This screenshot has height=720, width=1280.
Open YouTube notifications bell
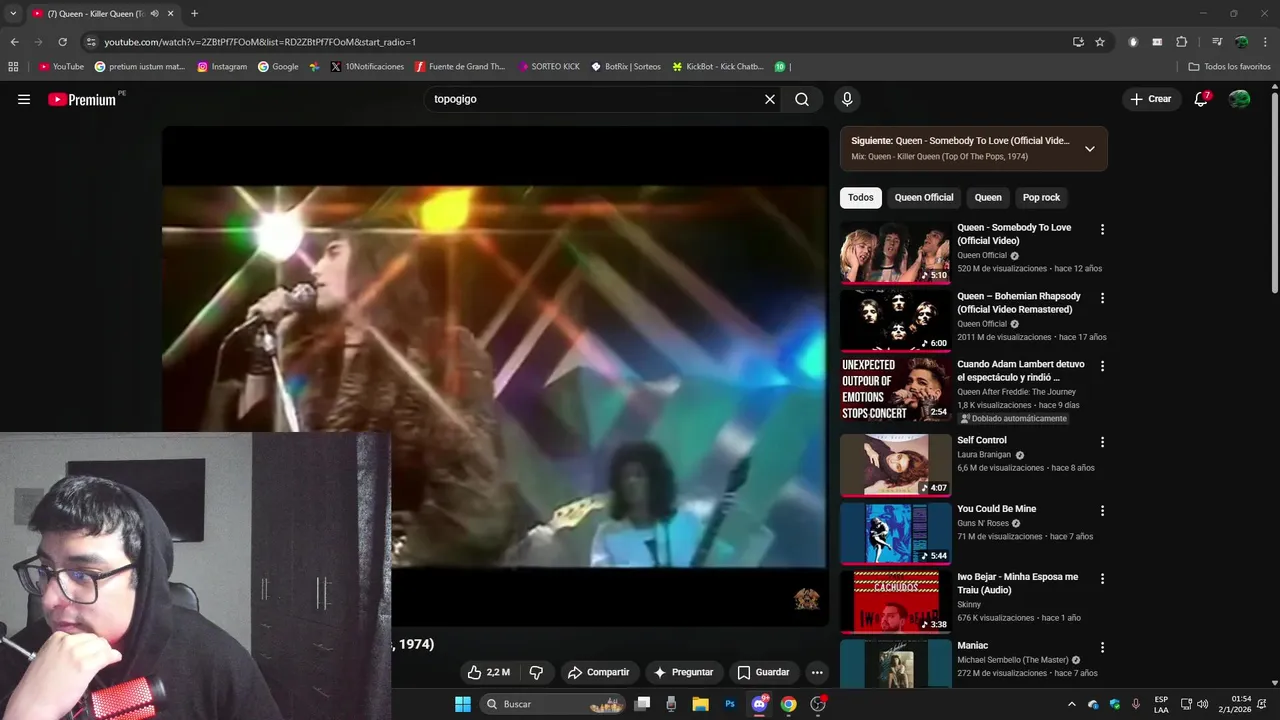click(x=1202, y=99)
